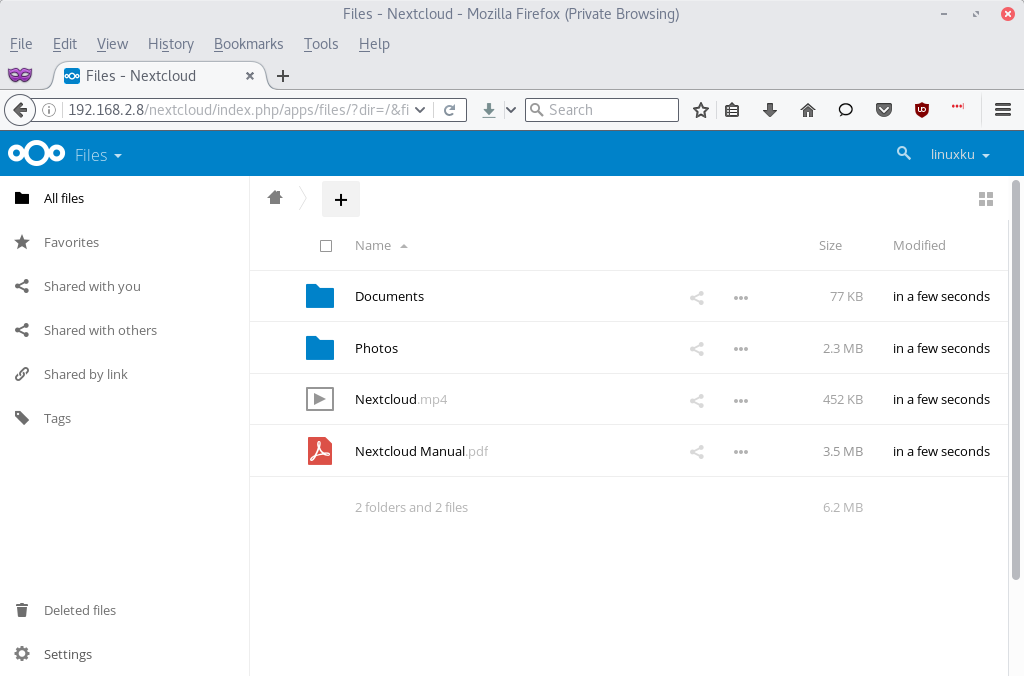Image resolution: width=1024 pixels, height=676 pixels.
Task: Click the plus button to create new file
Action: [x=341, y=199]
